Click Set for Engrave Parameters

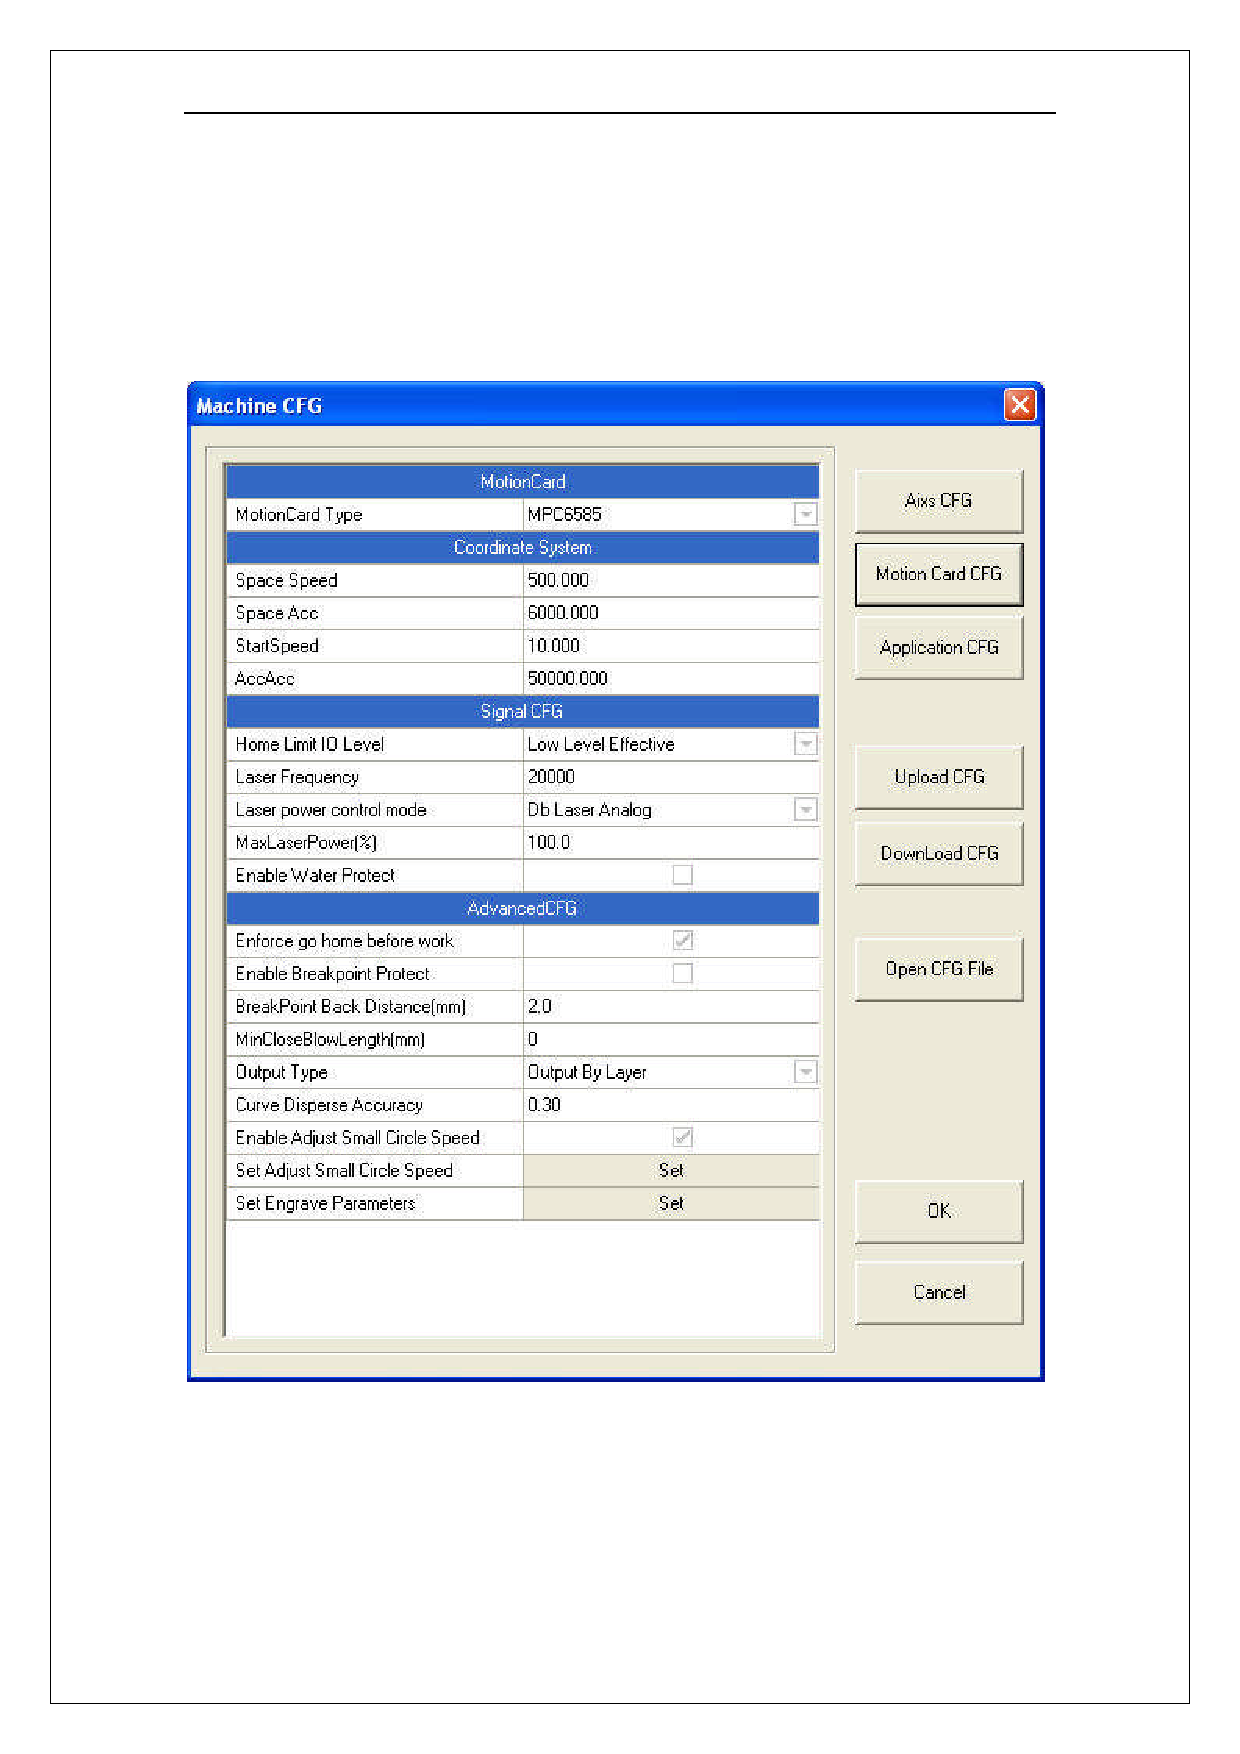(x=671, y=1204)
